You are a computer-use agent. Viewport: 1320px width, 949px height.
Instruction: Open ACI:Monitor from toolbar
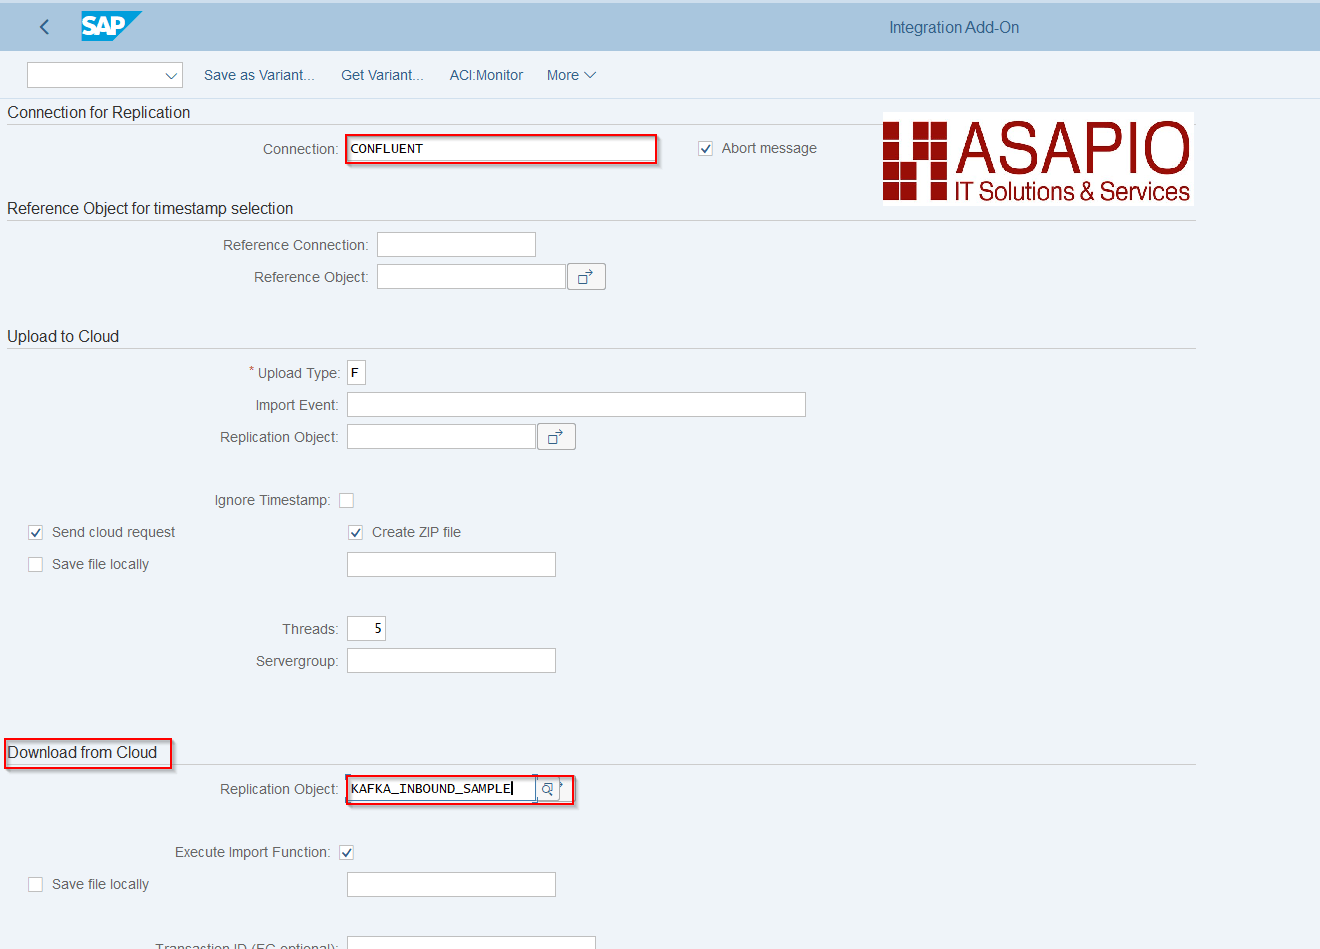click(x=486, y=75)
